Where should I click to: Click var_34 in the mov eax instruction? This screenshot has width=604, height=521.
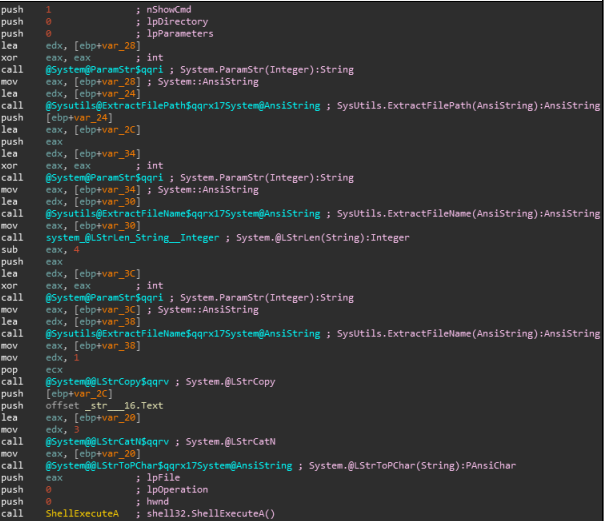click(x=119, y=189)
